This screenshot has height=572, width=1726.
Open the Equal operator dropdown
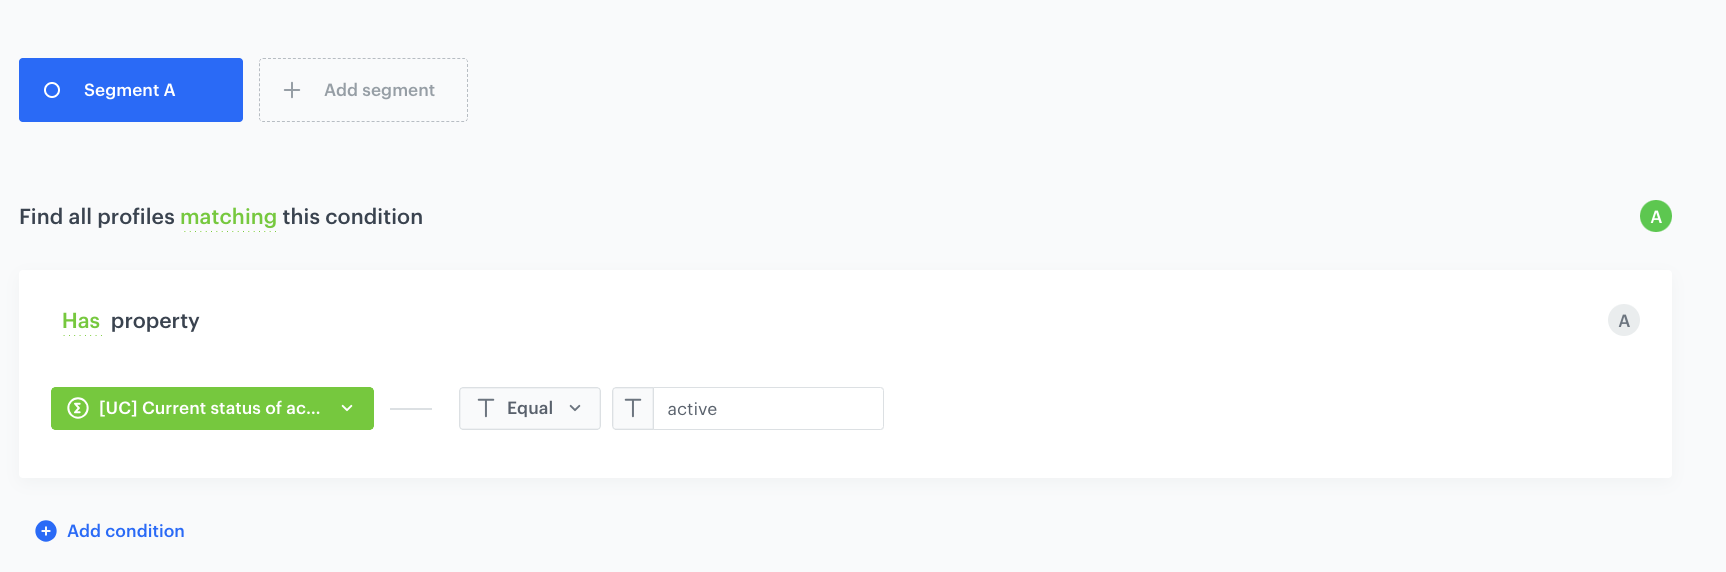530,408
